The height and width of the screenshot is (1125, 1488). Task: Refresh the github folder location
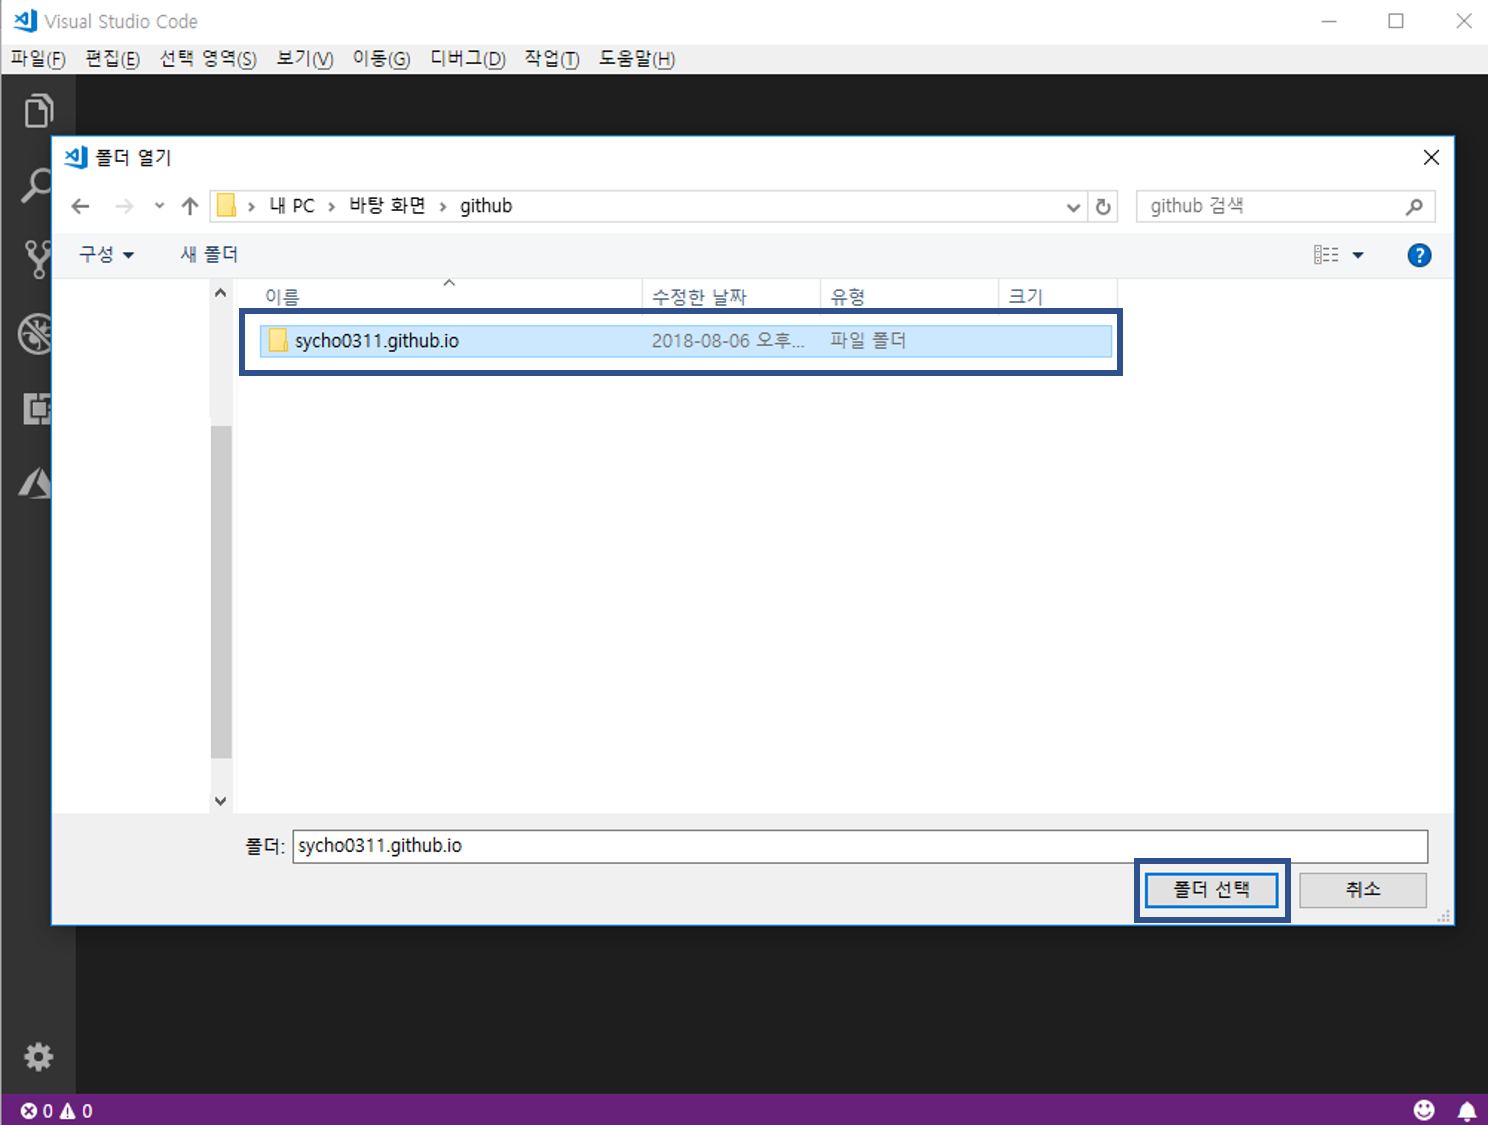[1103, 207]
